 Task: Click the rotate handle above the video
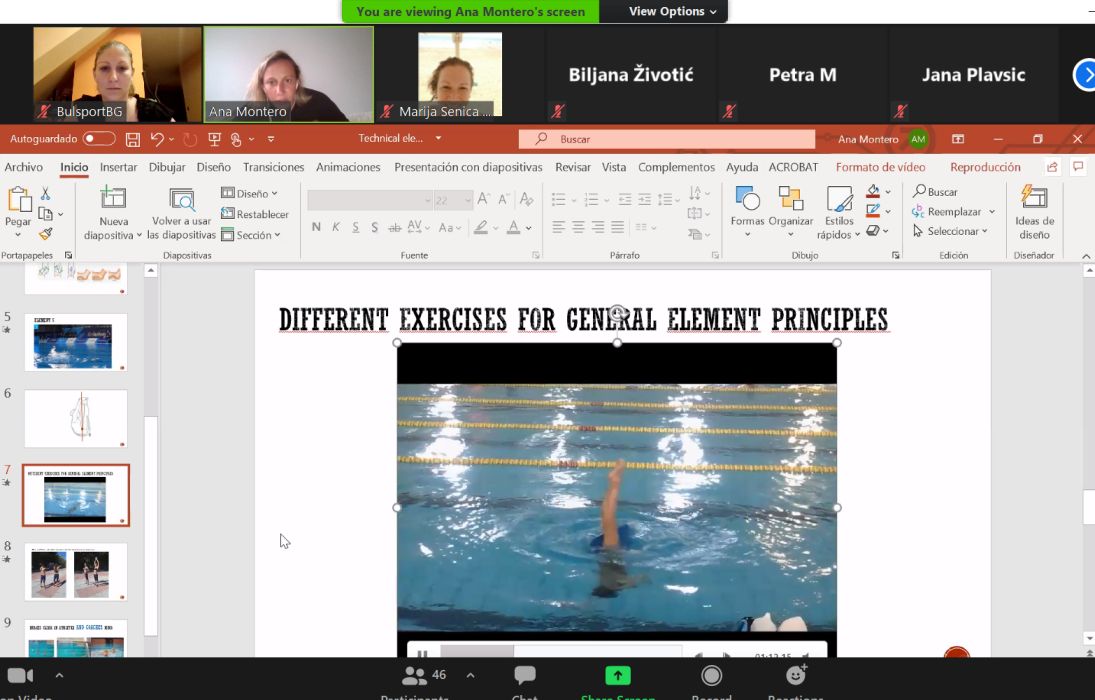(x=617, y=313)
